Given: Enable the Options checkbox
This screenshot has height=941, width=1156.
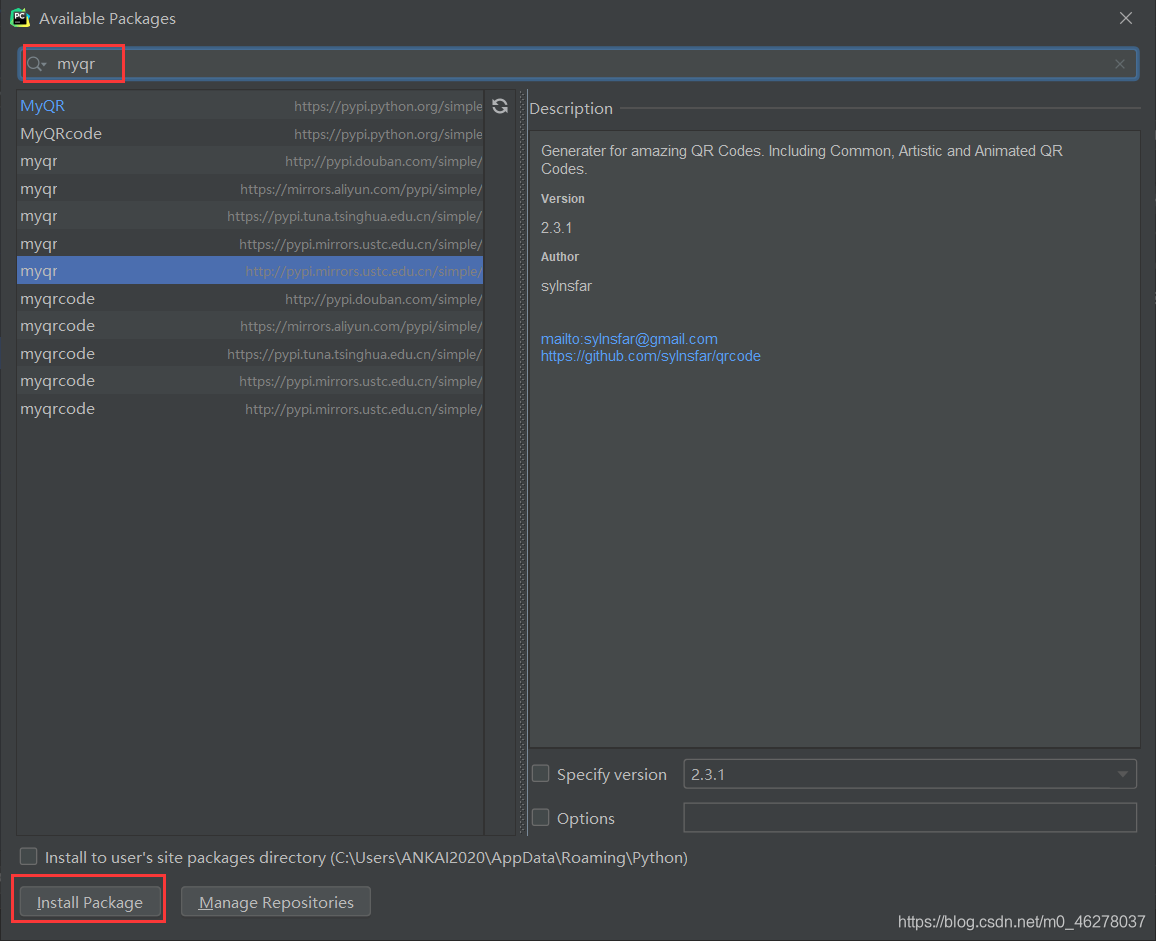Looking at the screenshot, I should click(x=541, y=818).
